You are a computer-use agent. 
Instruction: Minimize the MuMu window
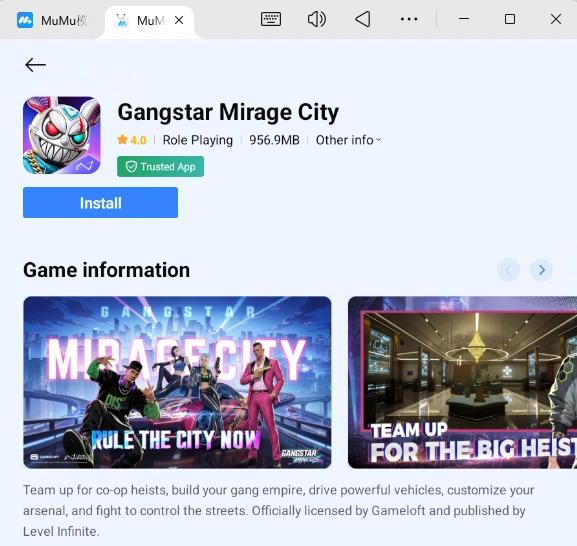click(x=464, y=19)
